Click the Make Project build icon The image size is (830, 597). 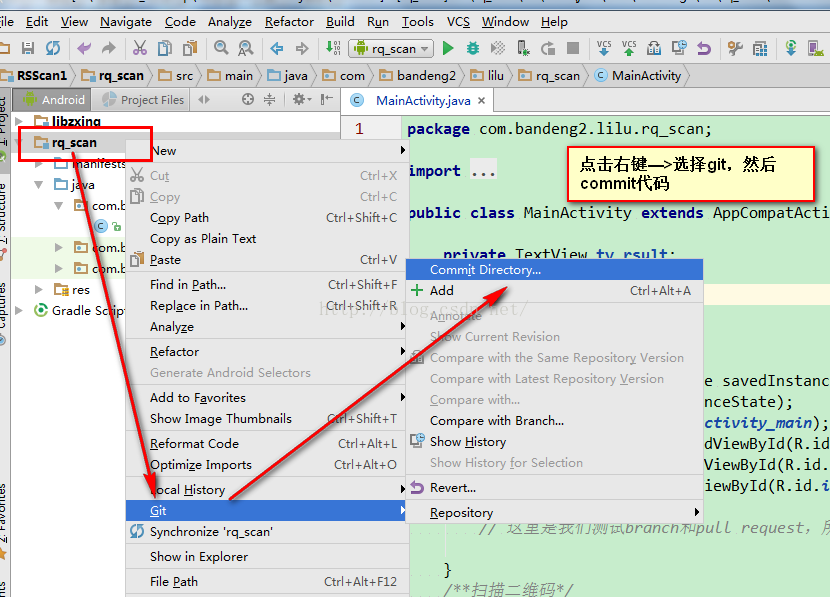333,48
